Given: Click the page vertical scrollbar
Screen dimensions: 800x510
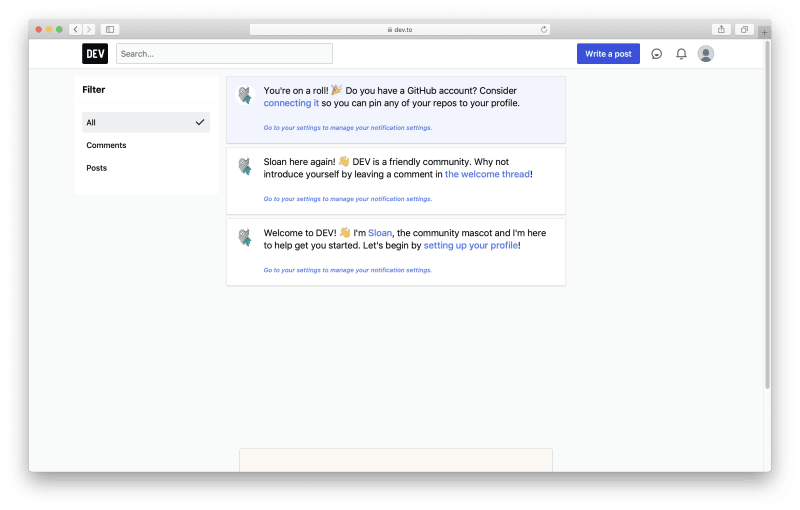Looking at the screenshot, I should tap(767, 214).
